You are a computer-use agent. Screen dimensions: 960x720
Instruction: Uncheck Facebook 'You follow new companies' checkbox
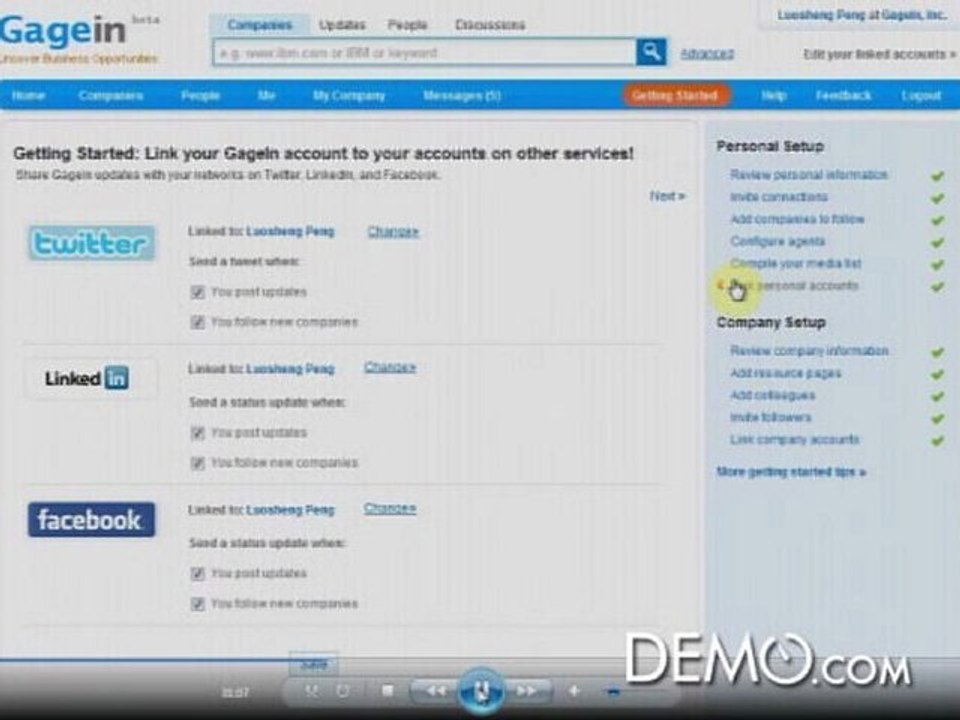197,604
